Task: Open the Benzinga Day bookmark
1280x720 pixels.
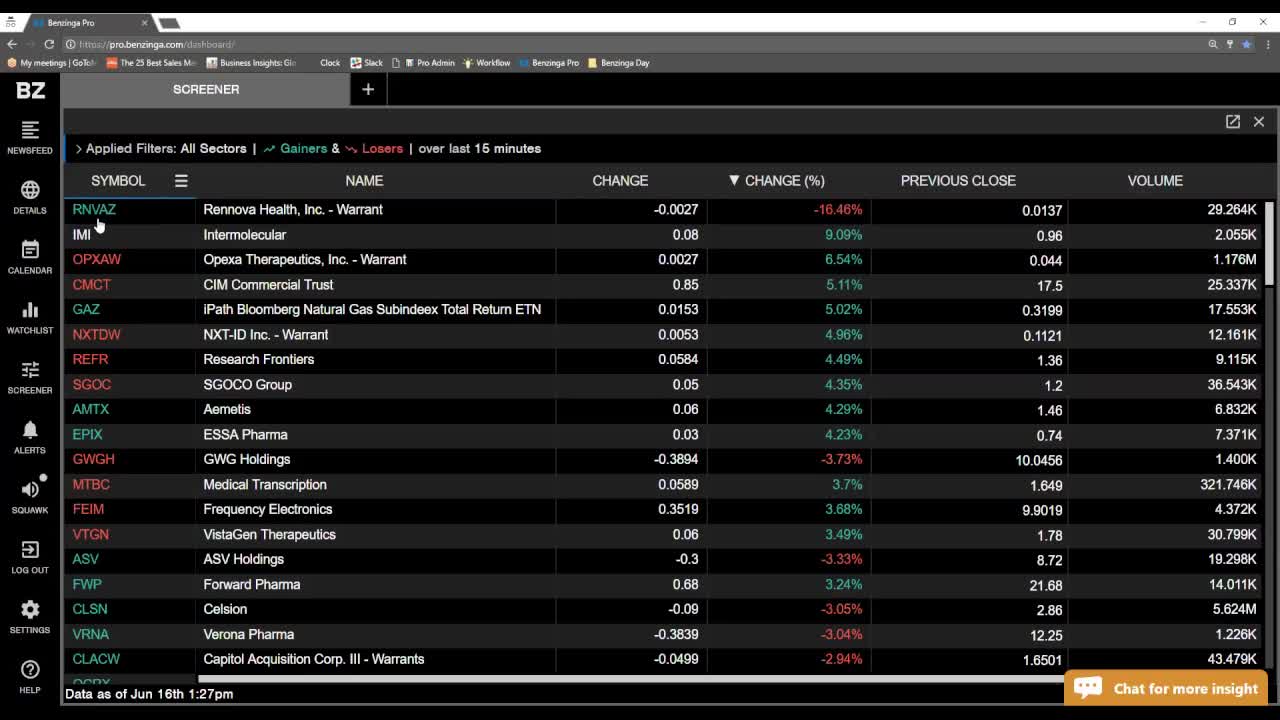Action: pyautogui.click(x=619, y=63)
